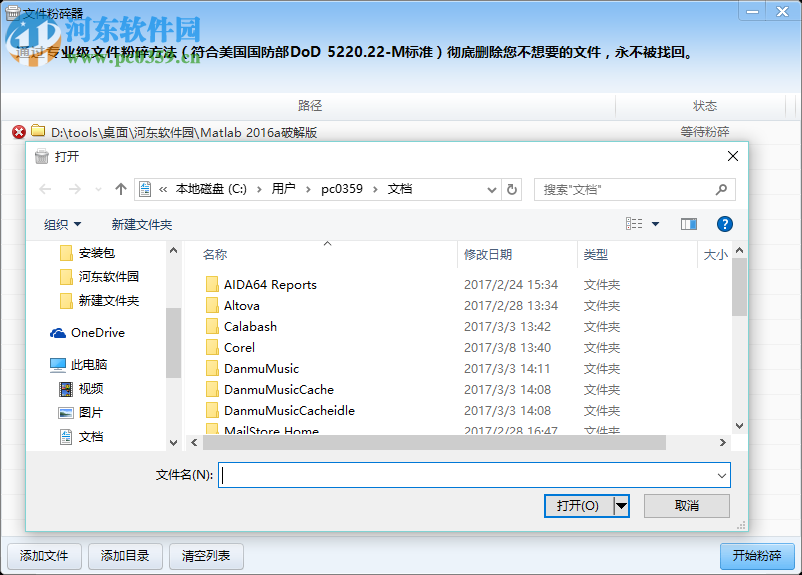Viewport: 802px width, 575px height.
Task: Select the Altova folder icon
Action: click(212, 305)
